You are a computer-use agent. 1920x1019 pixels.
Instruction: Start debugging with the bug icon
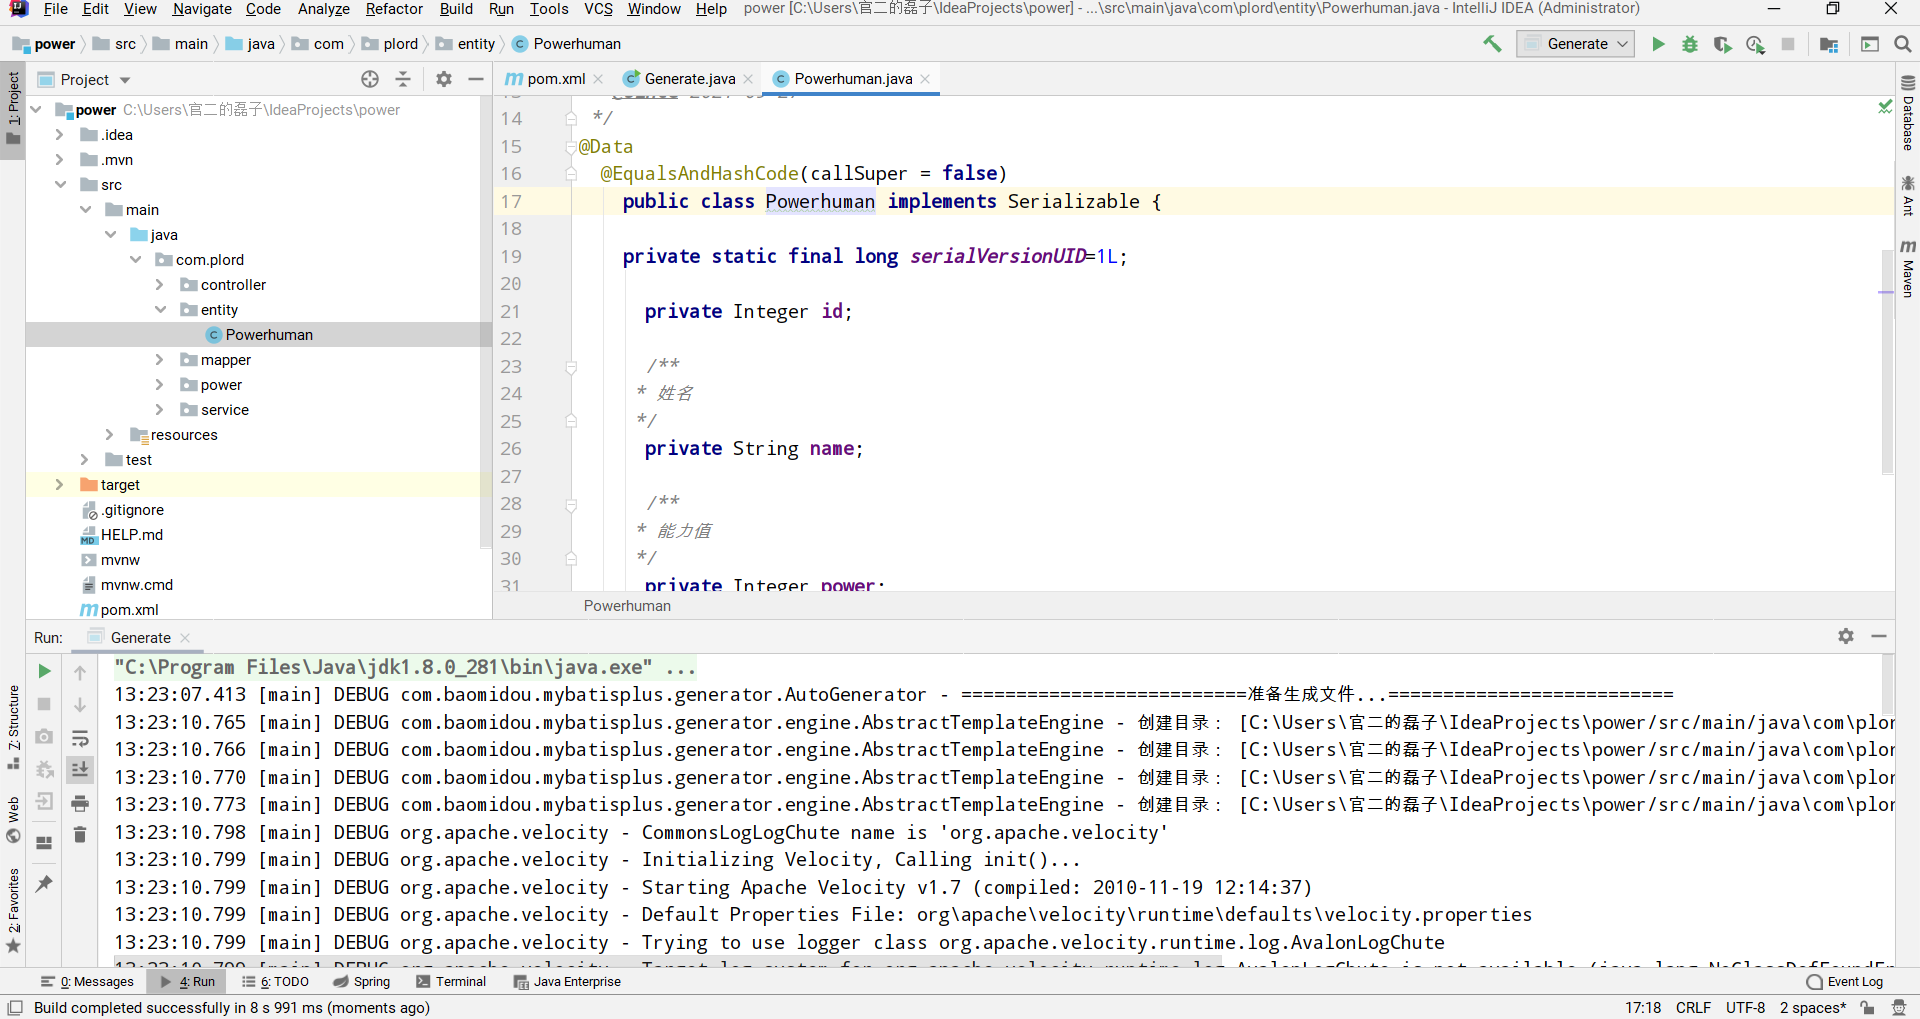click(1690, 44)
